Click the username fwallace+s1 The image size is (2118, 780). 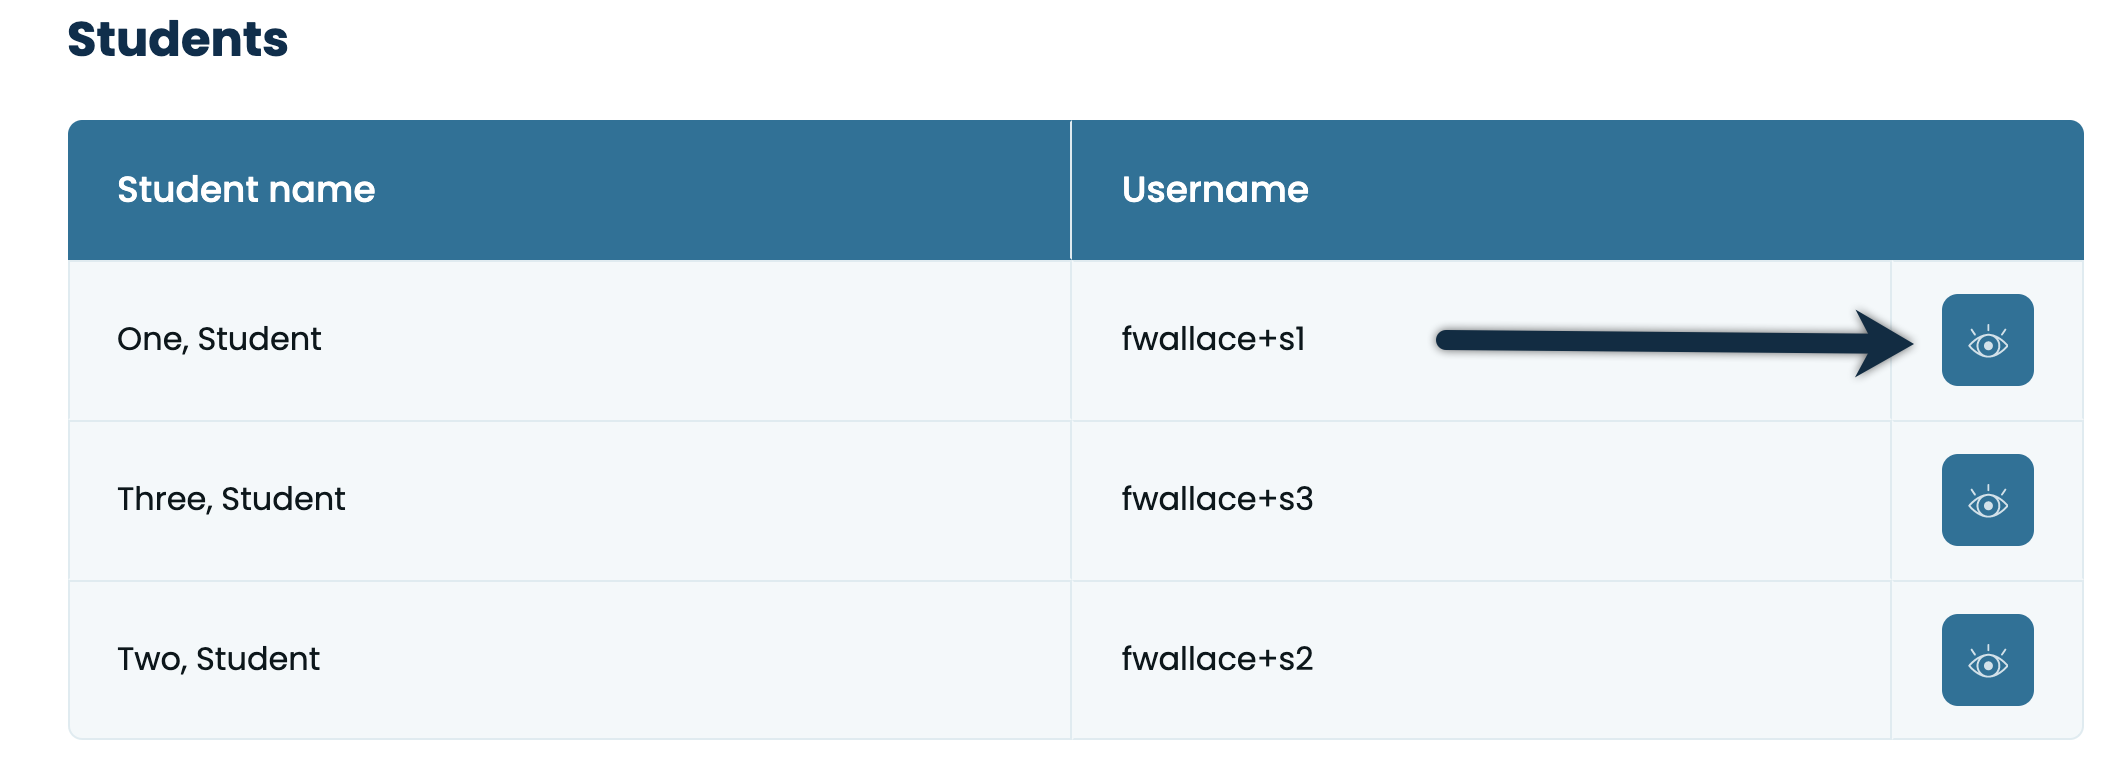click(1213, 340)
